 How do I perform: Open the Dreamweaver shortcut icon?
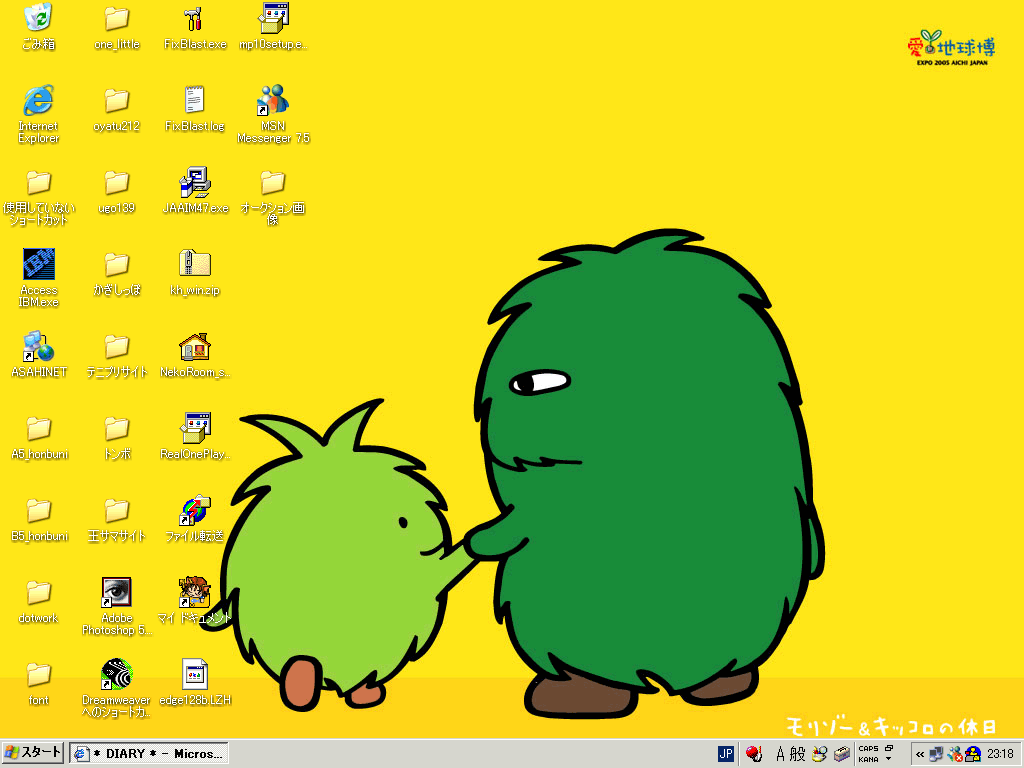117,688
